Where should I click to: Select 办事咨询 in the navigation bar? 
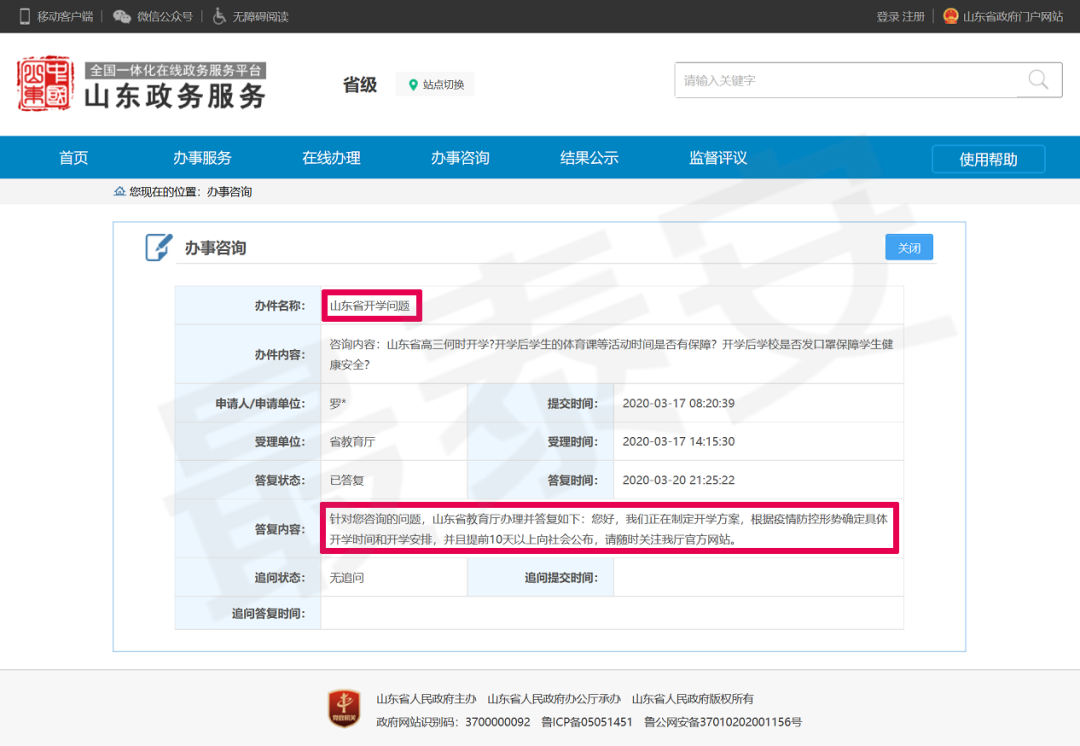coord(460,158)
